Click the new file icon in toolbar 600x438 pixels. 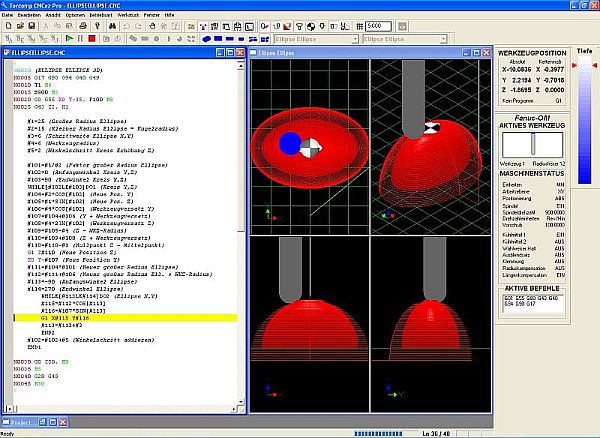point(7,26)
